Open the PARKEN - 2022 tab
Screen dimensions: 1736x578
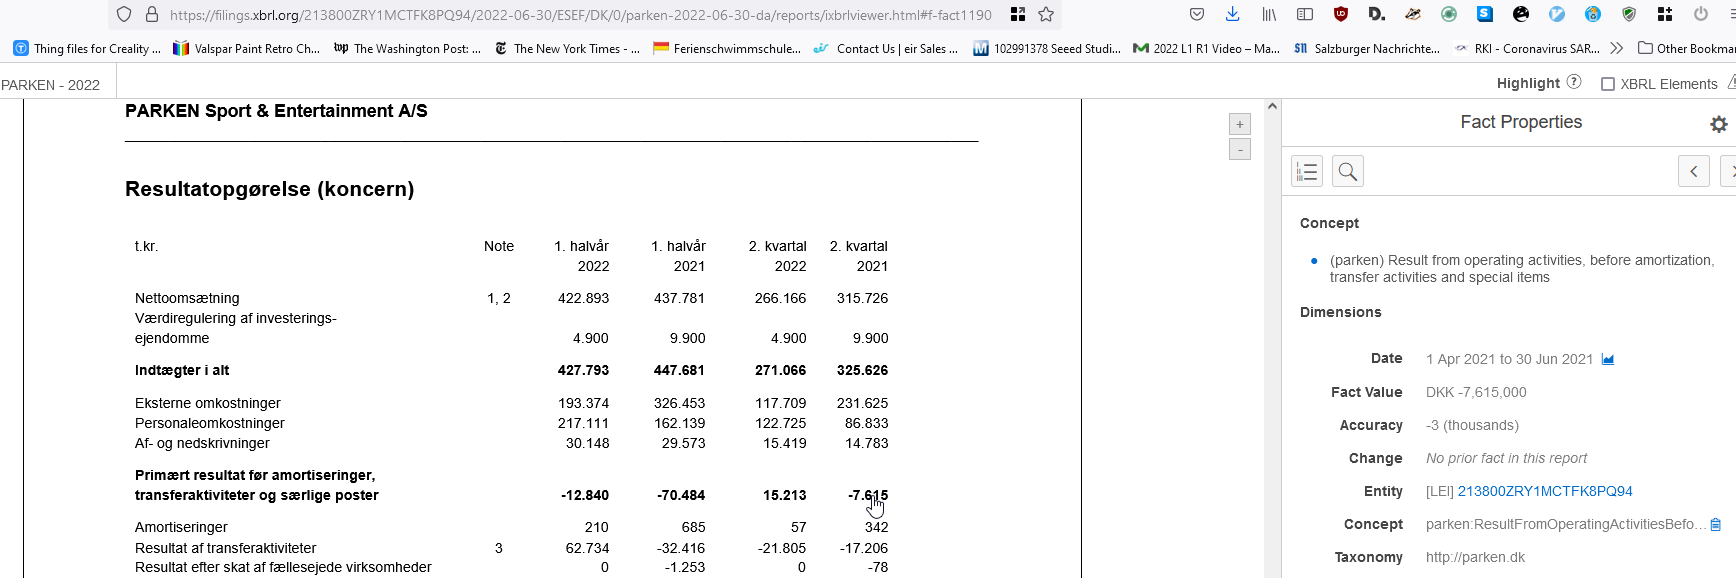(x=51, y=85)
